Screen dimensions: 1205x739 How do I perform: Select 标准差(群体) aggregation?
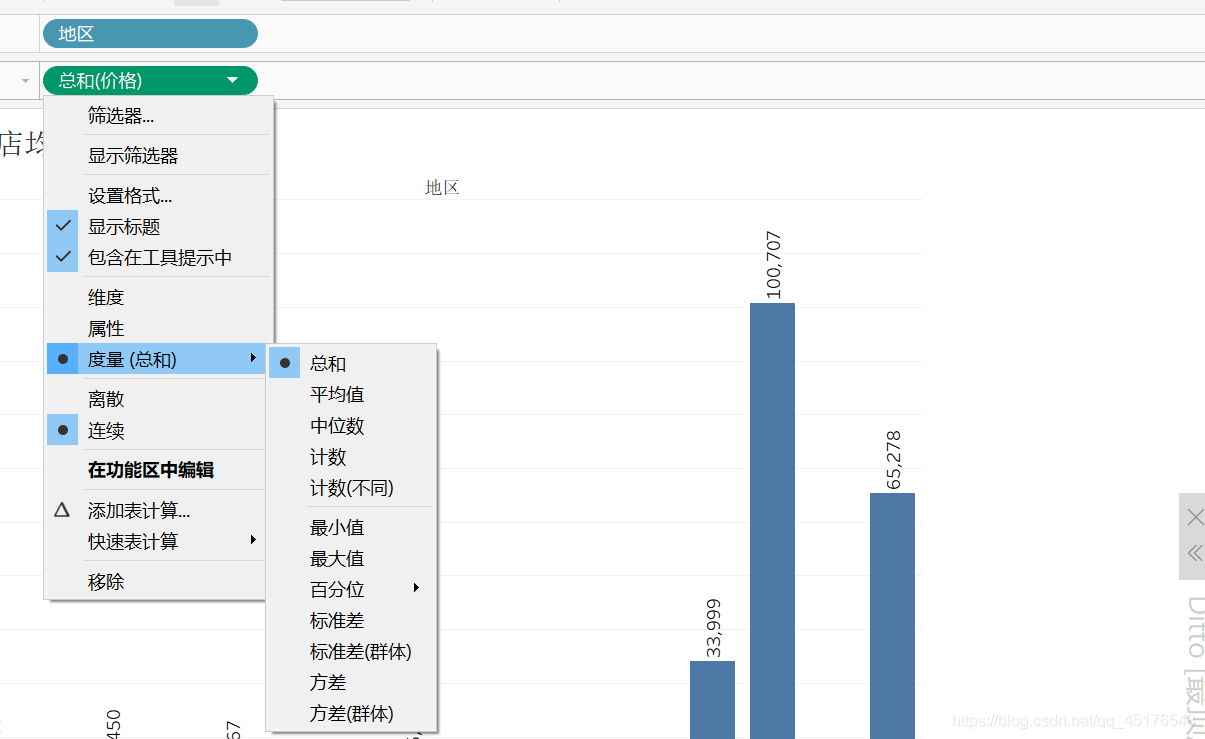point(351,652)
